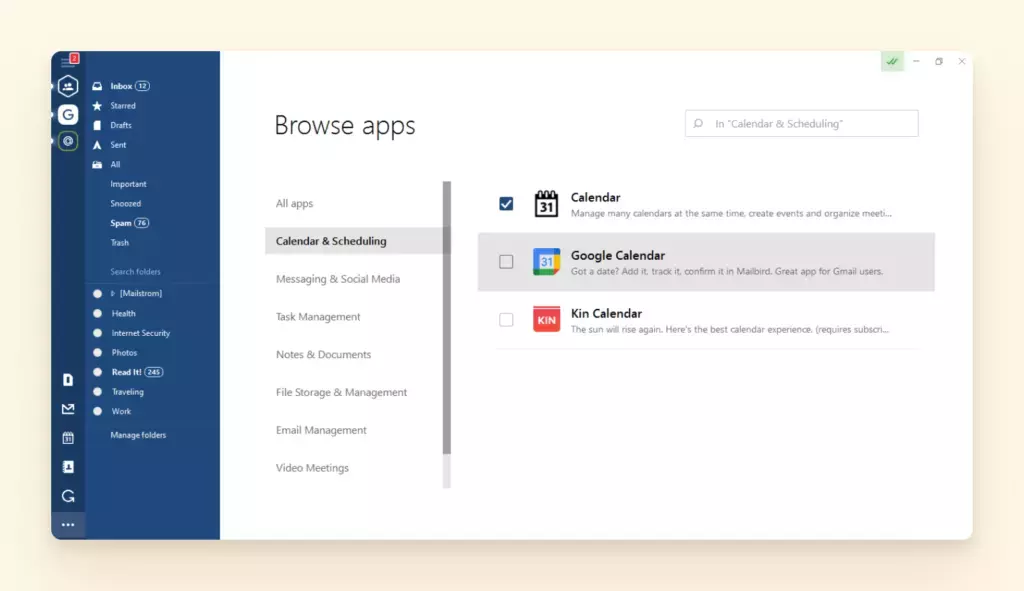Expand the [Mailstrom] folder arrow
Image resolution: width=1024 pixels, height=591 pixels.
point(112,294)
